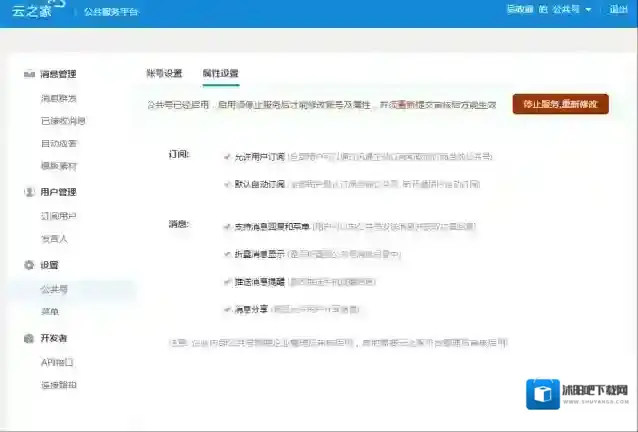Toggle 允许用户订阅 checkbox

click(x=227, y=157)
